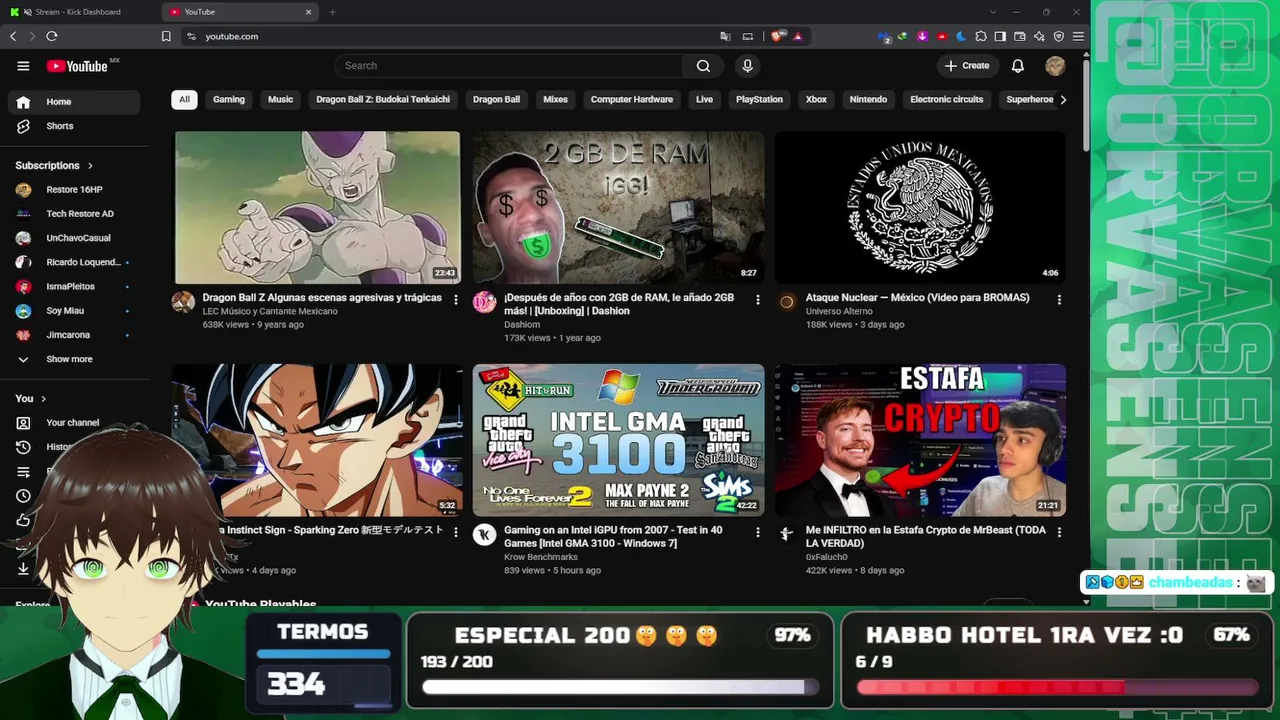Select the Gaming filter chip
The image size is (1280, 720).
point(229,100)
